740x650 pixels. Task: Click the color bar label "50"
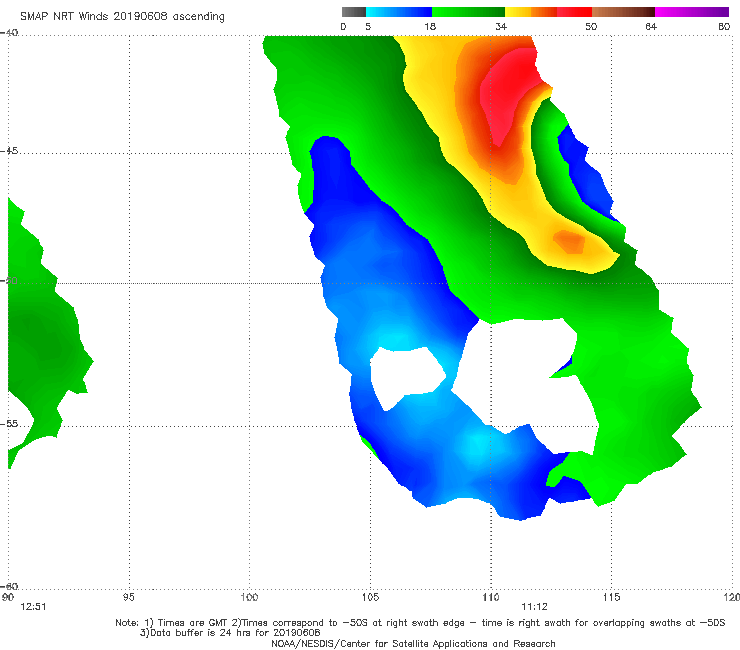(591, 26)
